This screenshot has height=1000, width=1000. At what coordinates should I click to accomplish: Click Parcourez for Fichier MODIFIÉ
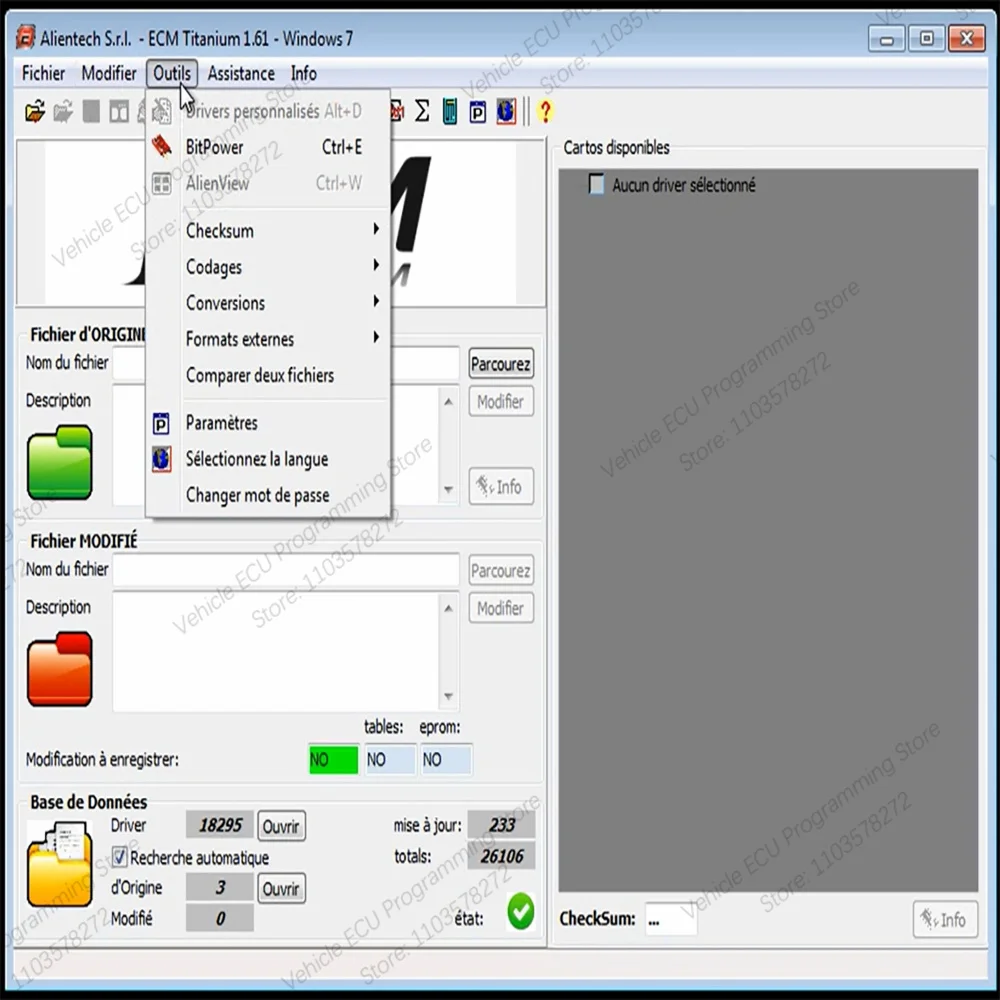pyautogui.click(x=501, y=570)
